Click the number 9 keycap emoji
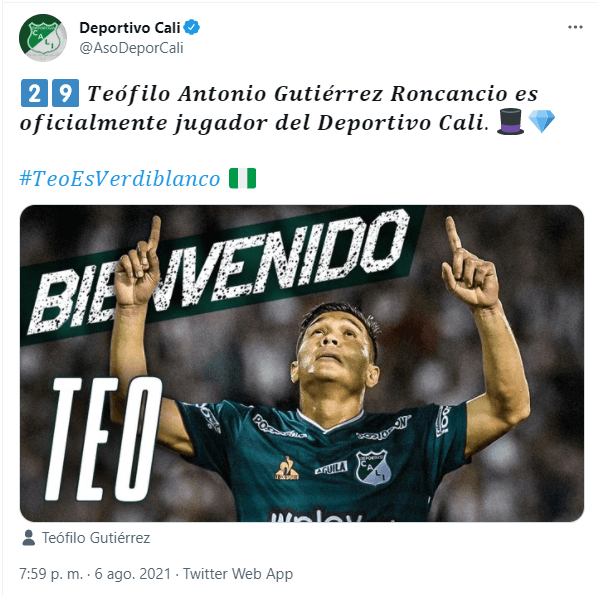 (65, 93)
